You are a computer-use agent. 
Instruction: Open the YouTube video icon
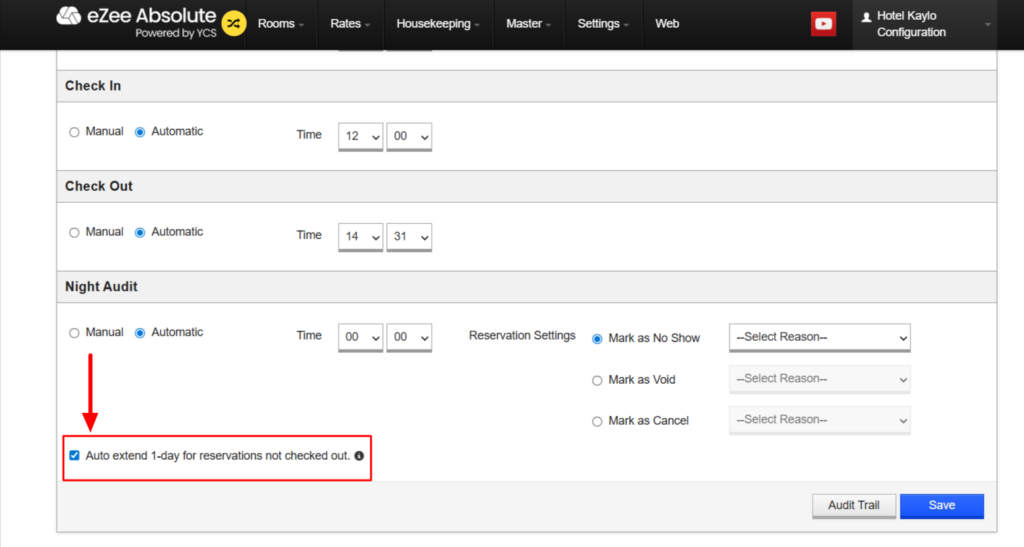823,24
